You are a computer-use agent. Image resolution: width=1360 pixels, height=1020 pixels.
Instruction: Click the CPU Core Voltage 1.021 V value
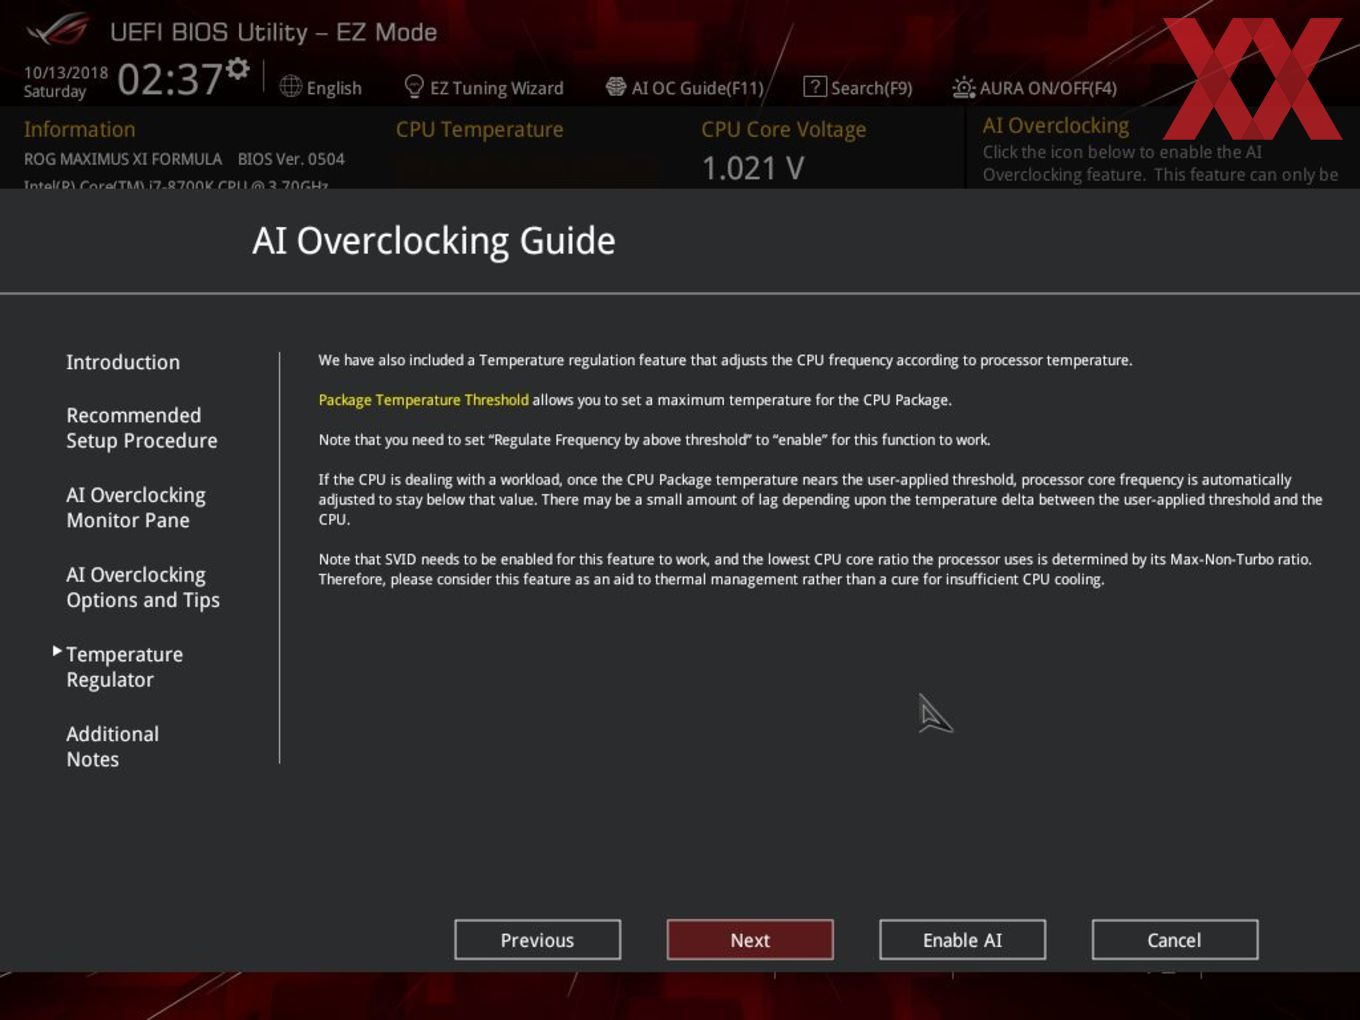753,168
